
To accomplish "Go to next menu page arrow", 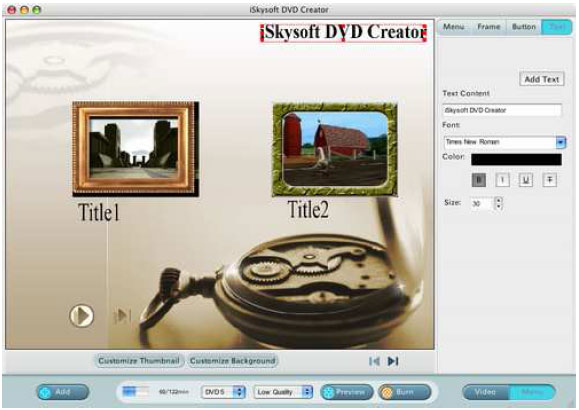I will [393, 361].
